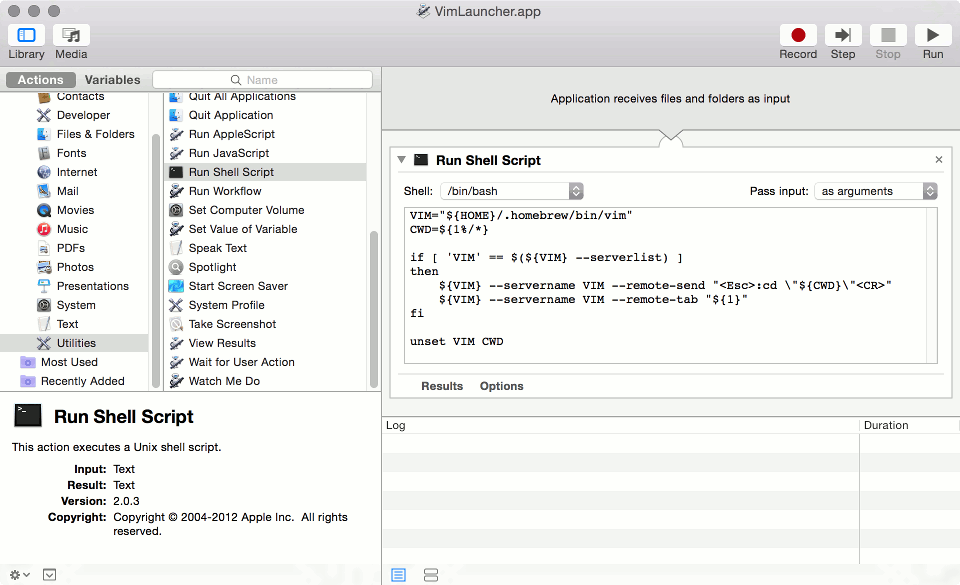960x585 pixels.
Task: Open the Media browser
Action: click(70, 40)
